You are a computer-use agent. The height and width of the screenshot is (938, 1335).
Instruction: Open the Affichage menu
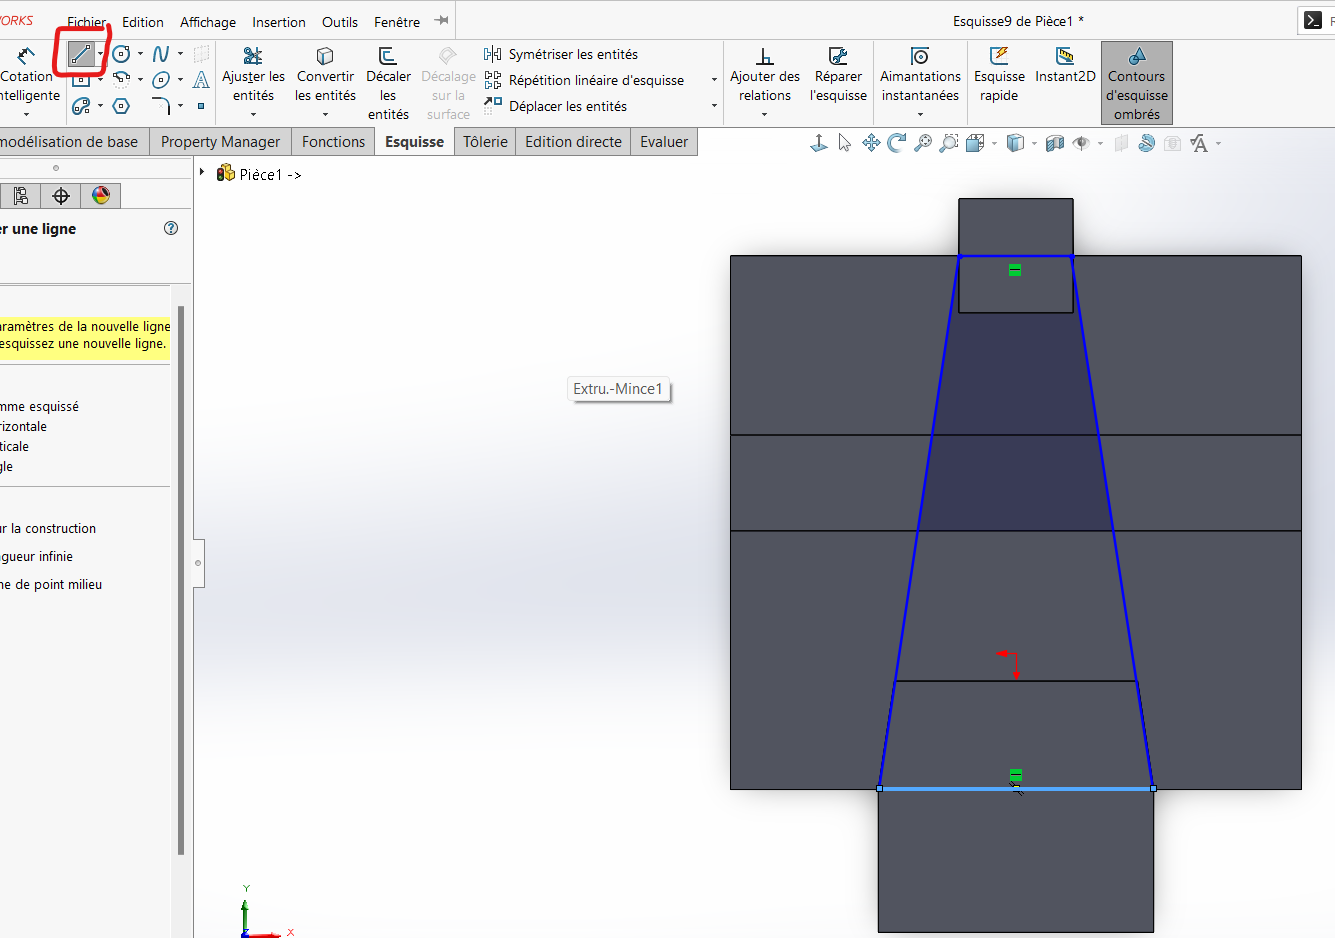pyautogui.click(x=208, y=22)
